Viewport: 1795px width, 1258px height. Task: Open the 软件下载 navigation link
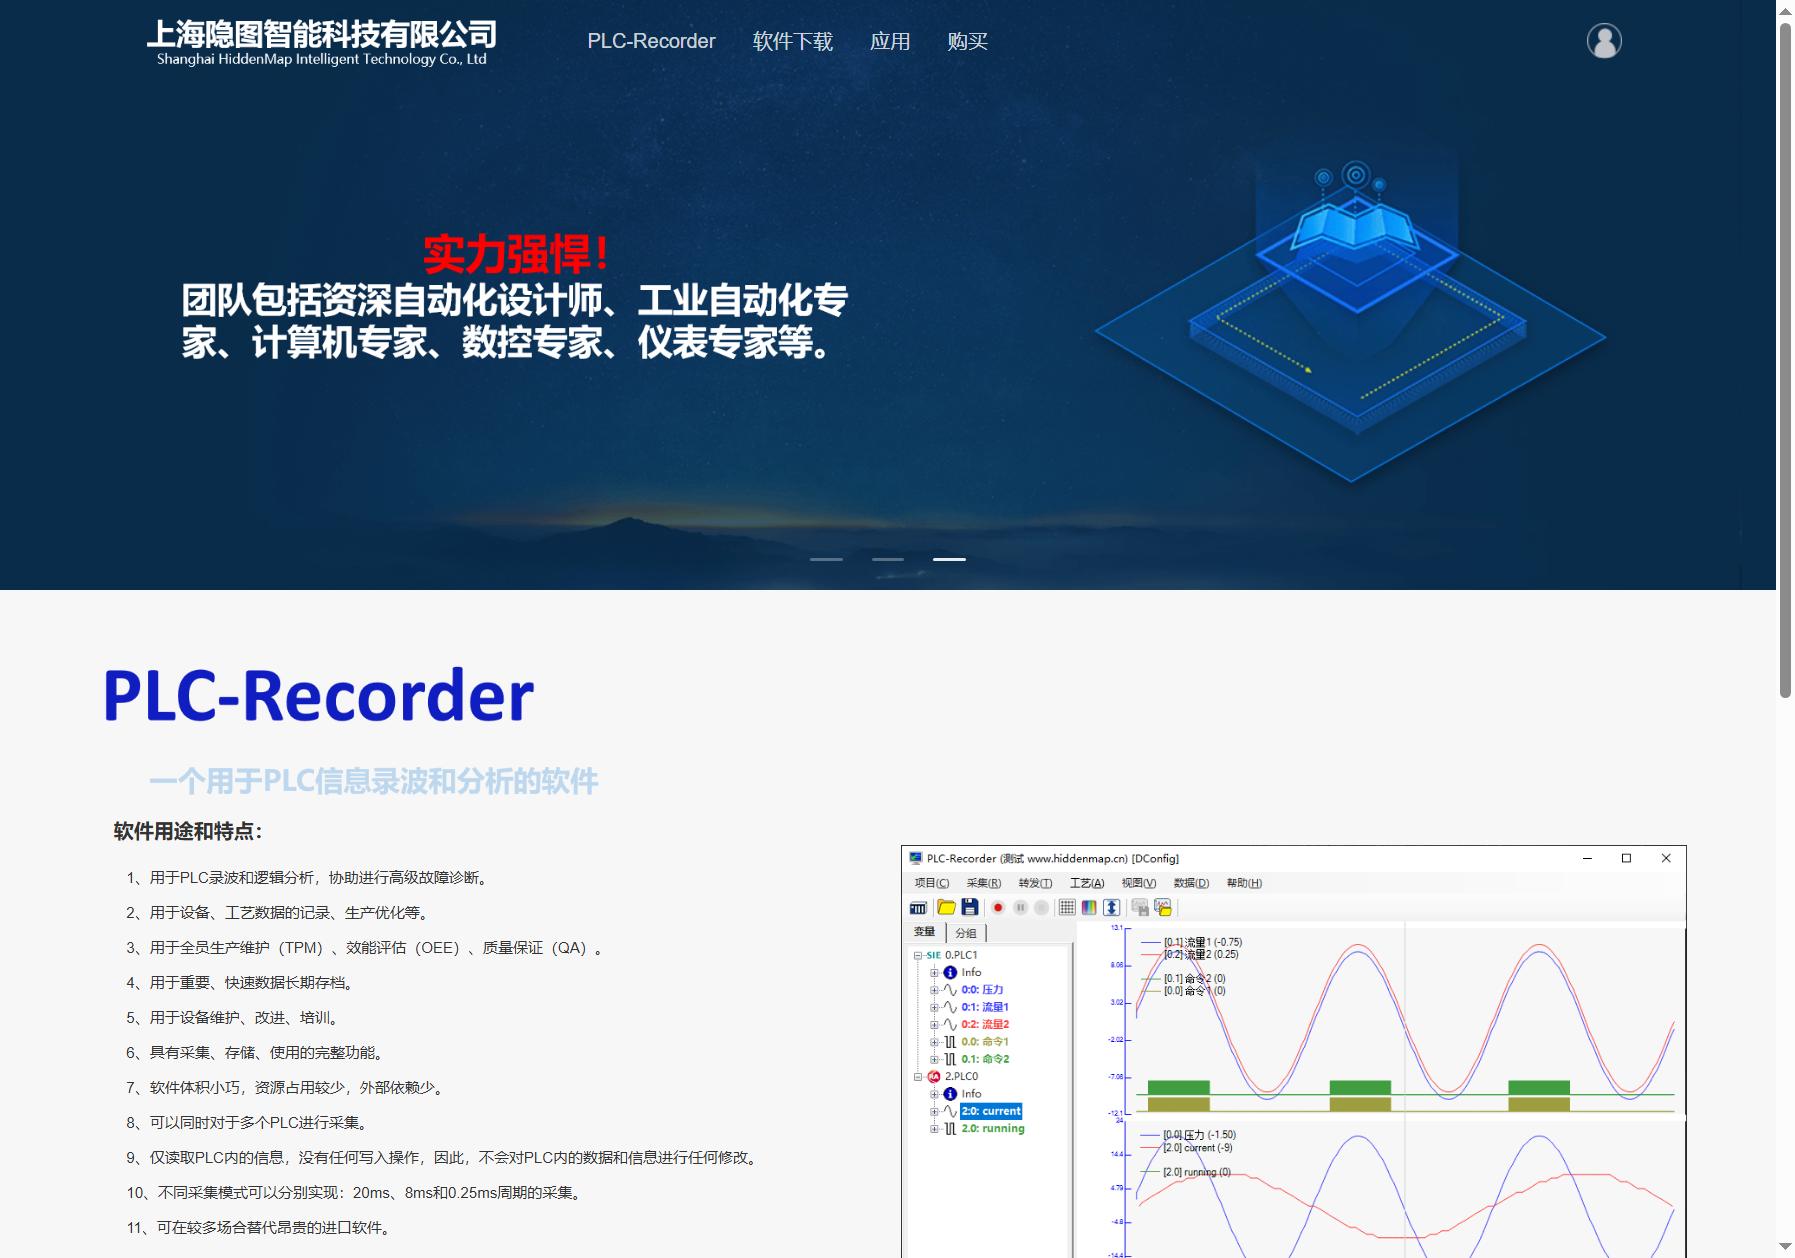(793, 41)
